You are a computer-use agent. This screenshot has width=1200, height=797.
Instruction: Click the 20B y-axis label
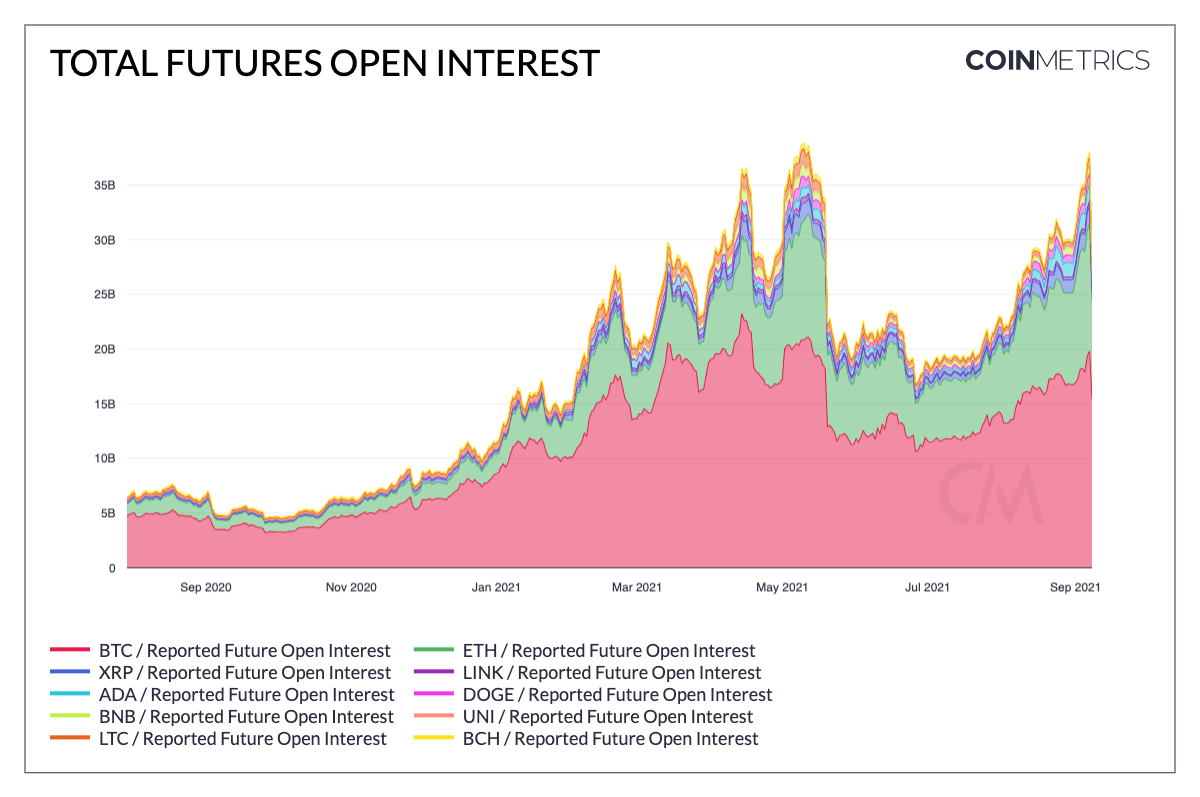pos(105,350)
